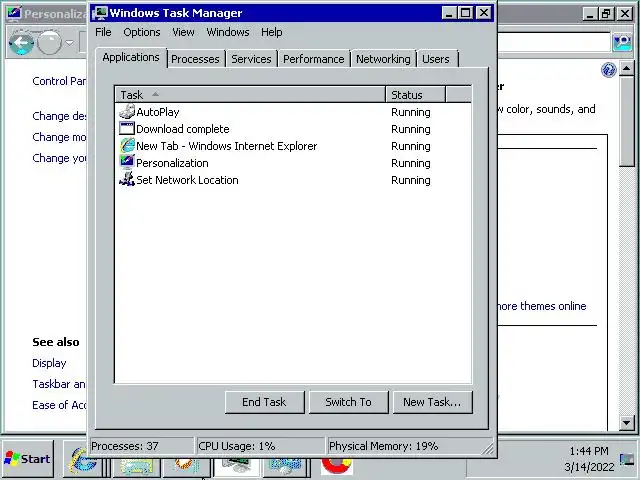Click the Personalization scrollbar down arrow
The height and width of the screenshot is (480, 640).
[x=627, y=422]
